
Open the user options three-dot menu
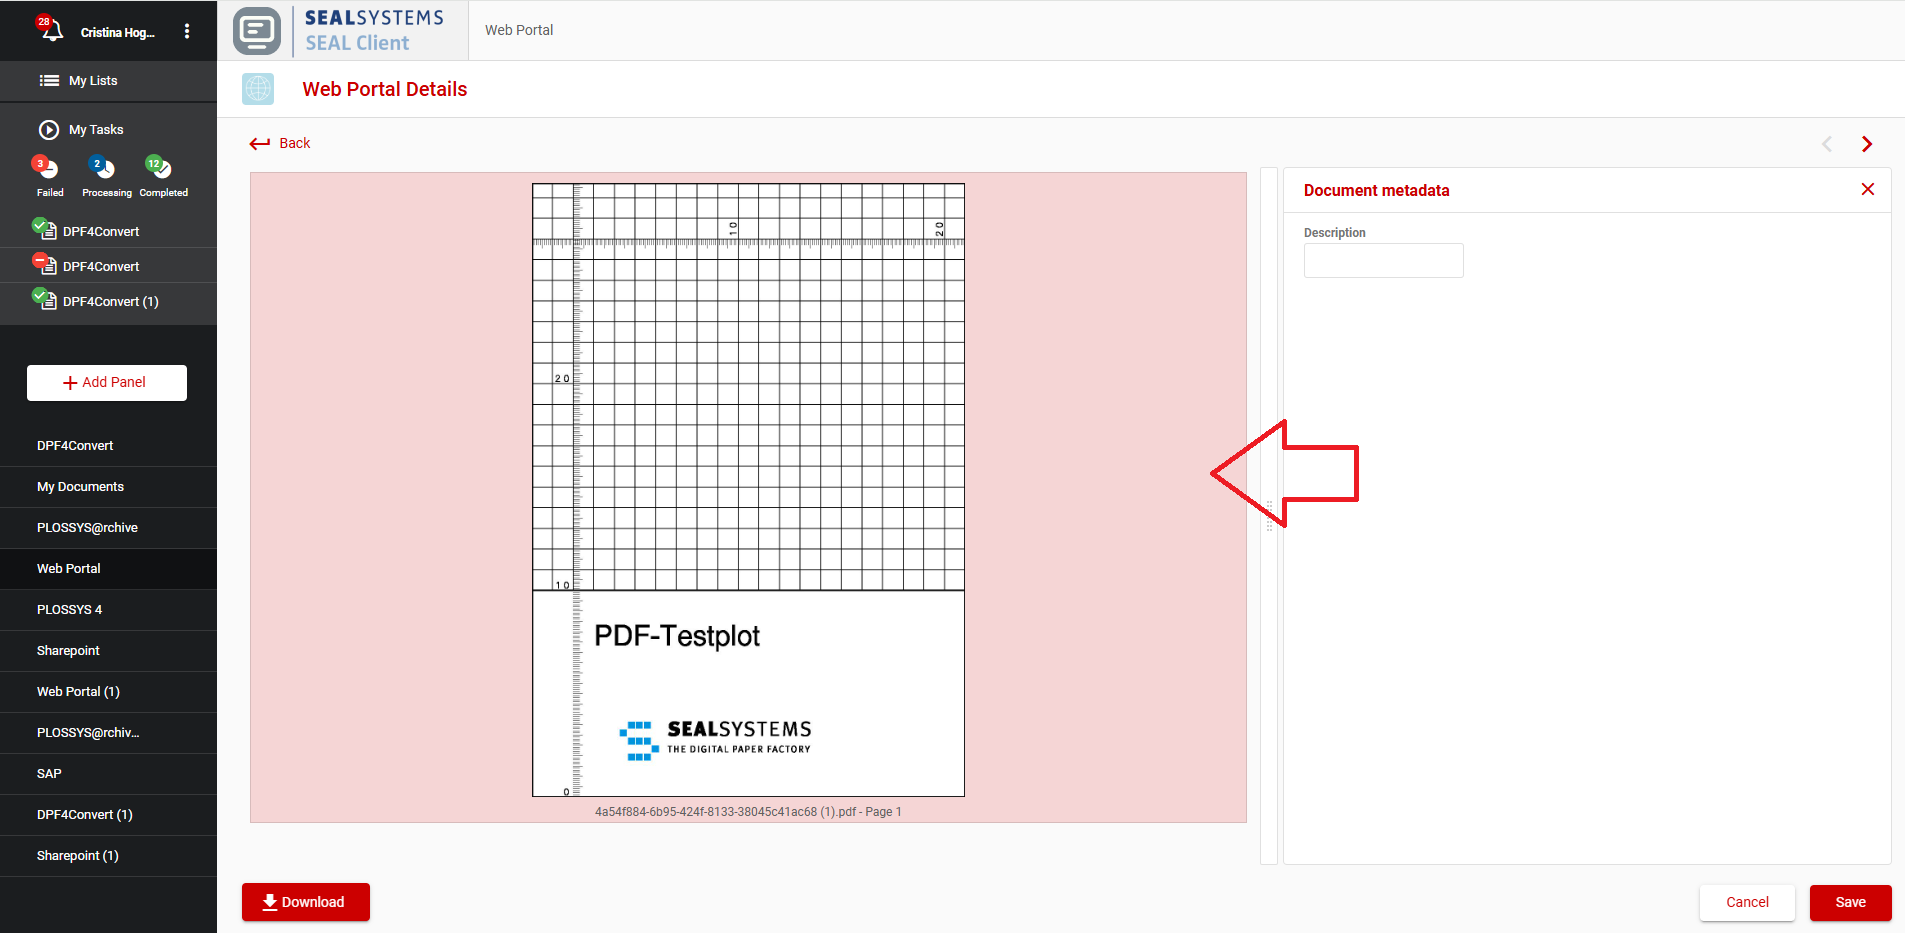pos(187,31)
